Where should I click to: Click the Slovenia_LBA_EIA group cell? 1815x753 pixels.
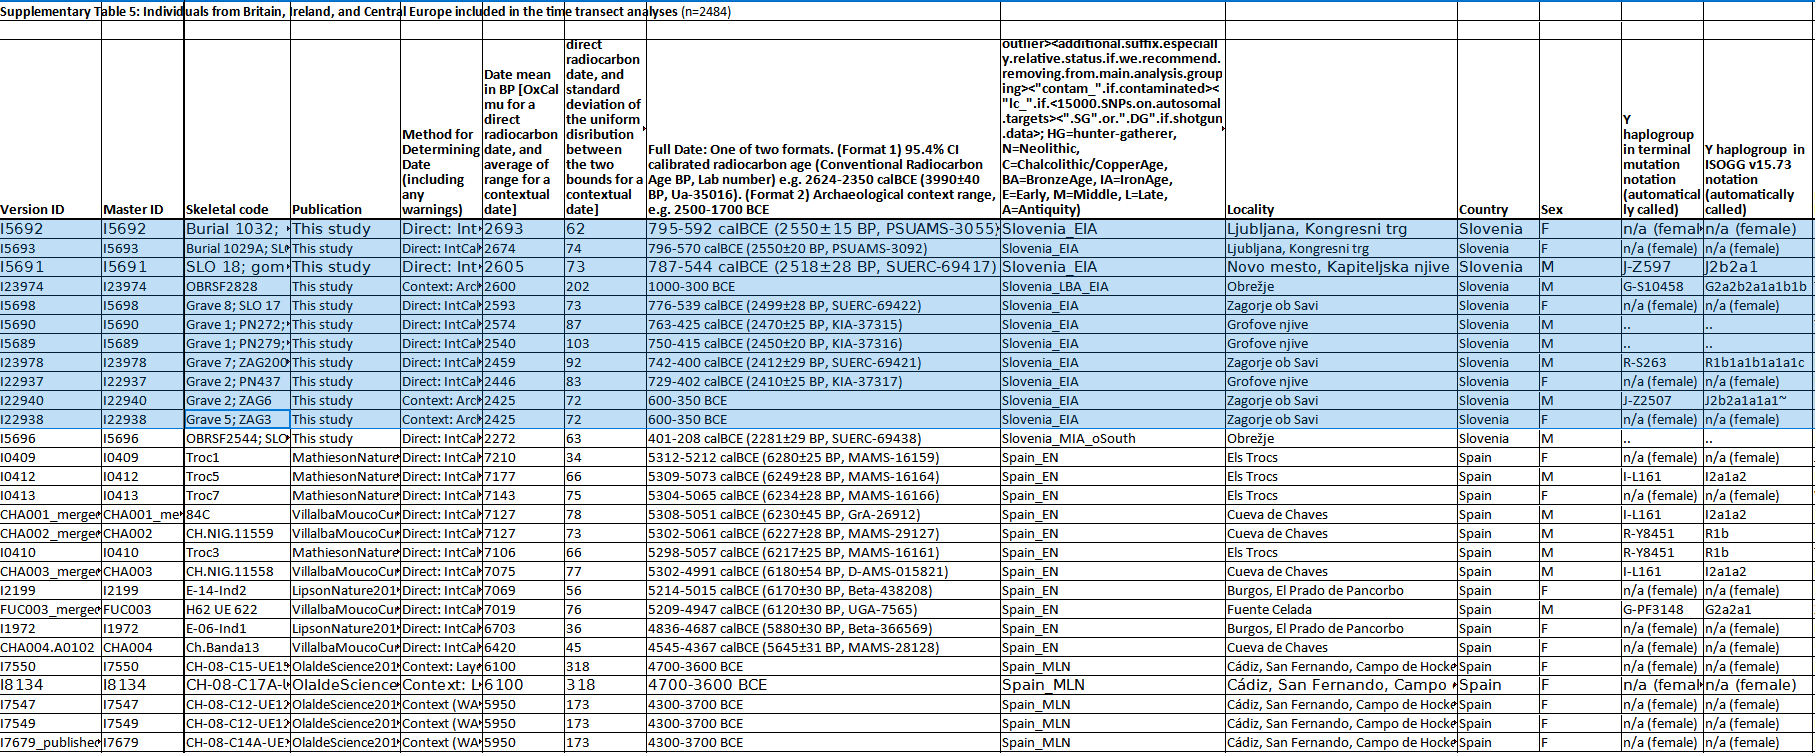click(x=1112, y=286)
